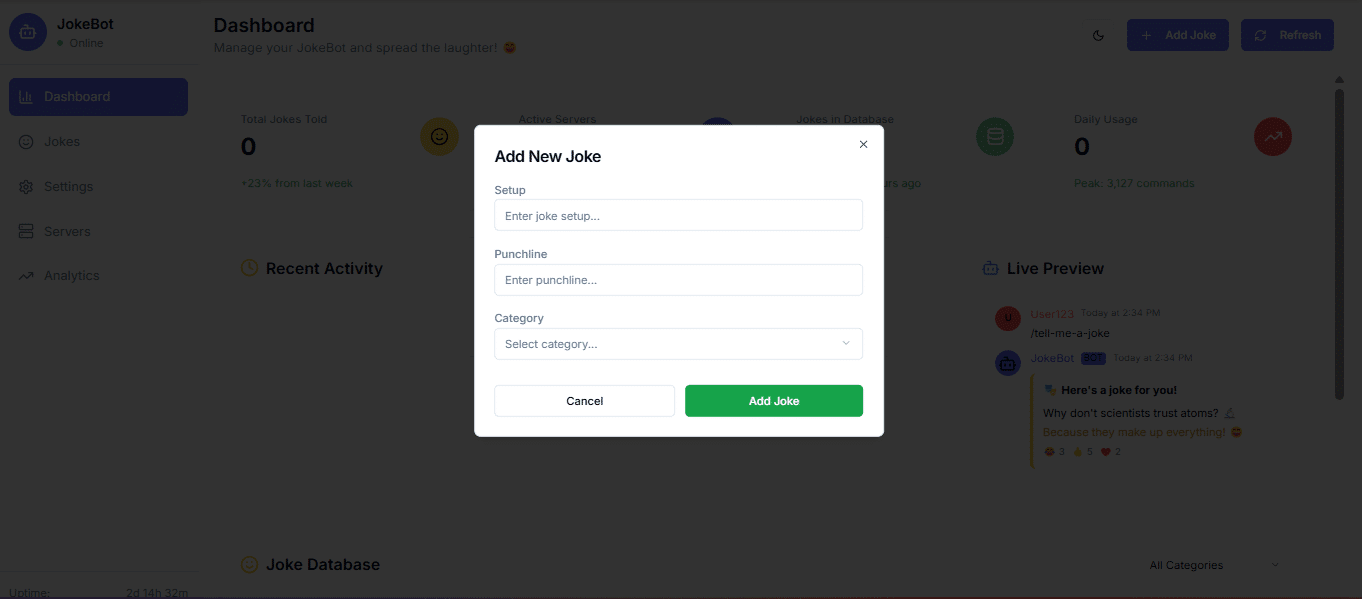This screenshot has width=1362, height=599.
Task: Click the page vertical scrollbar
Action: tap(1339, 245)
